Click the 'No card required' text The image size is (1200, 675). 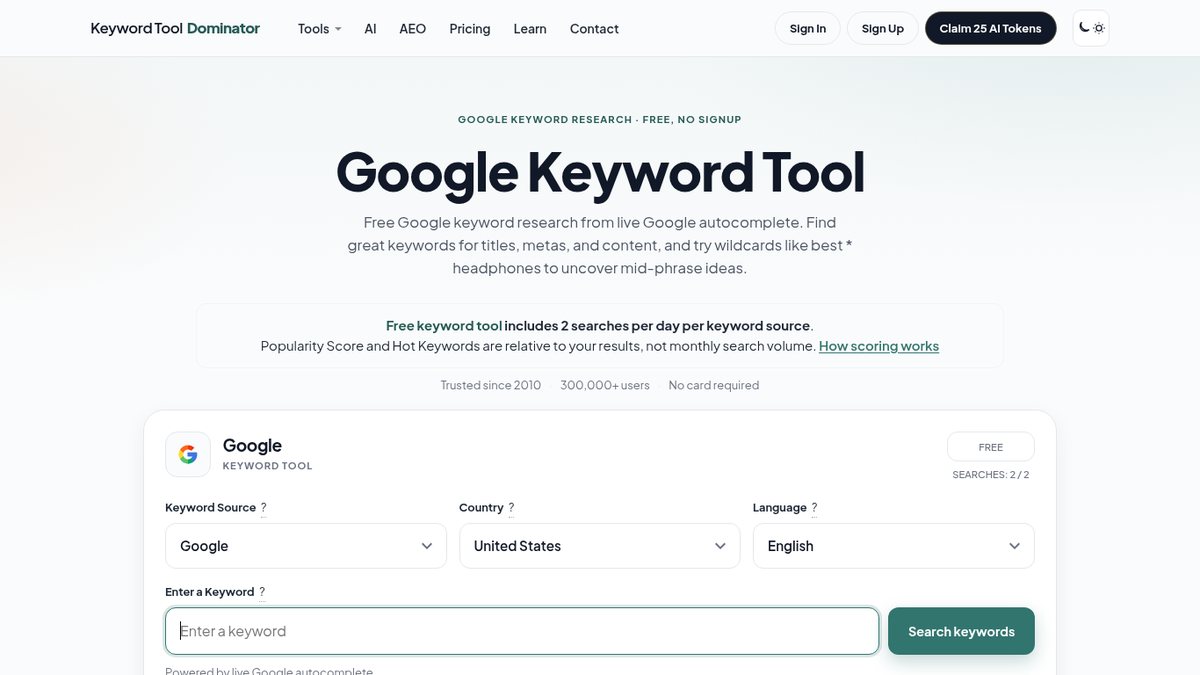pos(714,385)
